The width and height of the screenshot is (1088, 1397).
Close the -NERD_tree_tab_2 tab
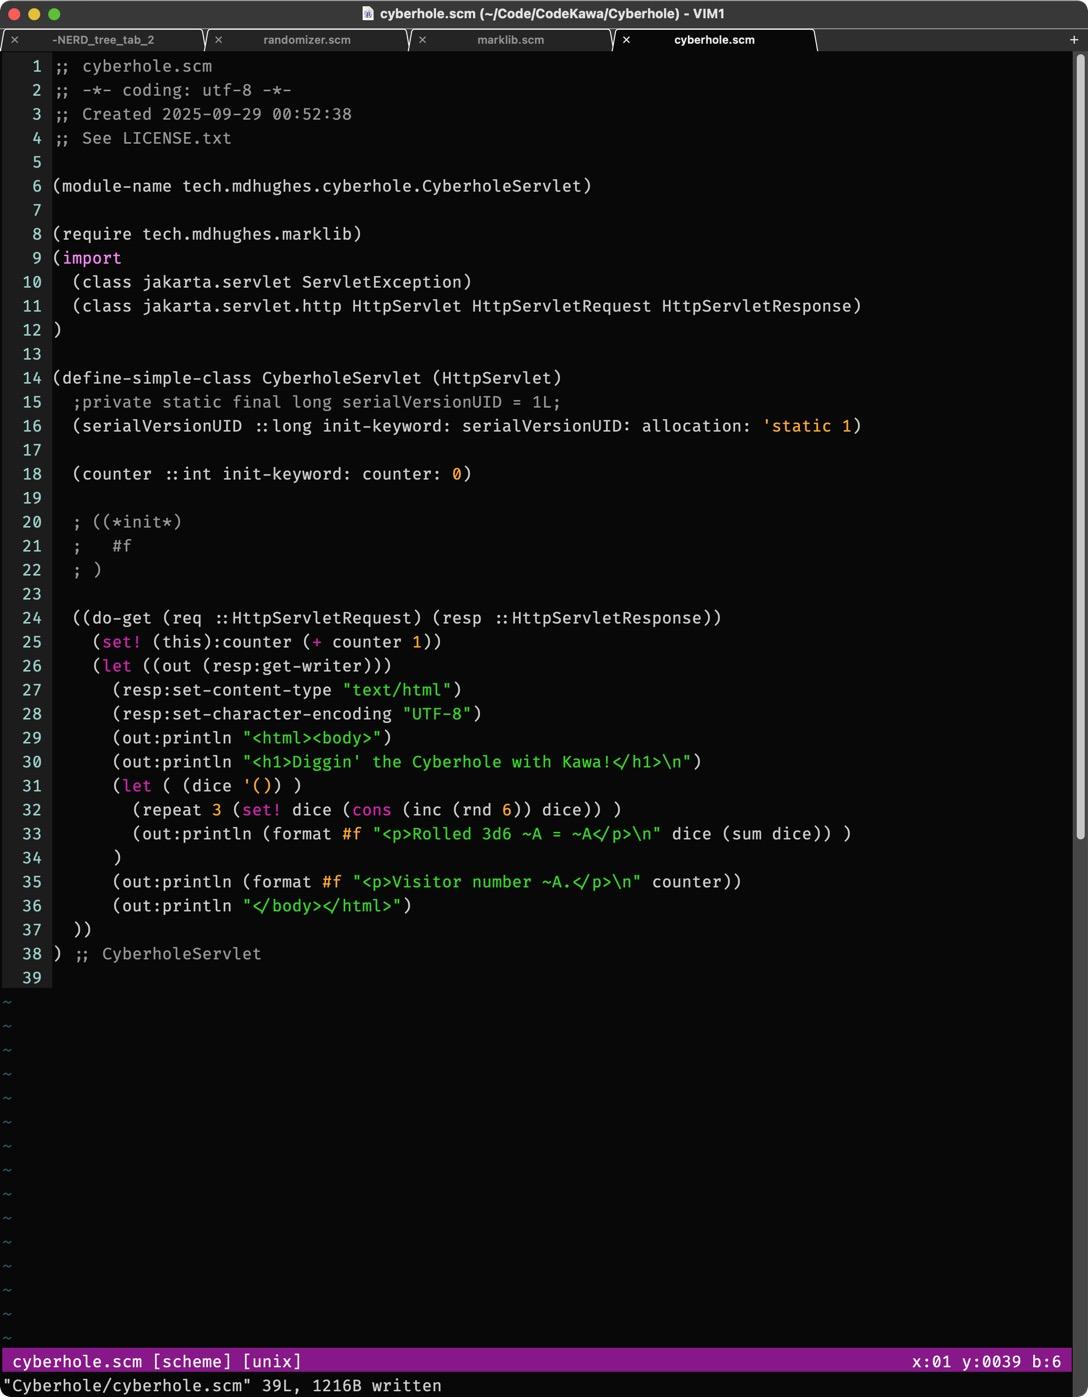[x=15, y=40]
